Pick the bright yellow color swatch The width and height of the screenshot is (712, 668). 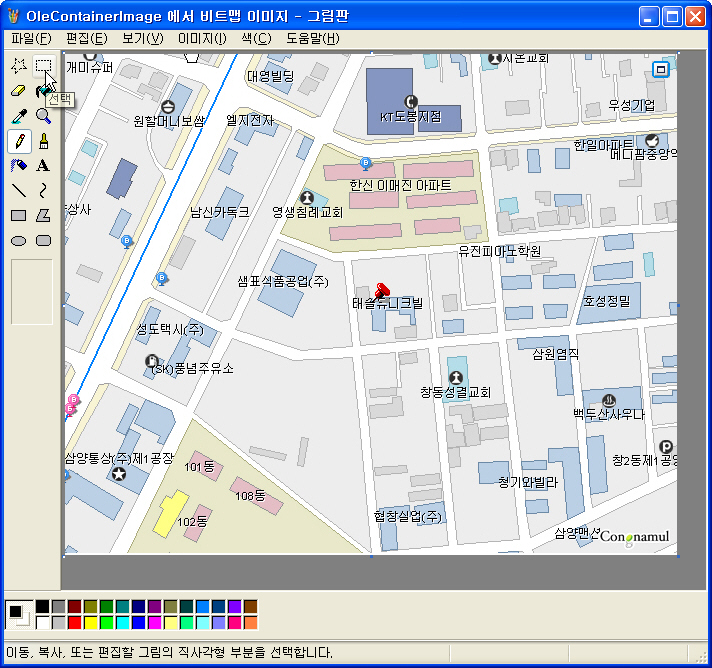(x=91, y=623)
